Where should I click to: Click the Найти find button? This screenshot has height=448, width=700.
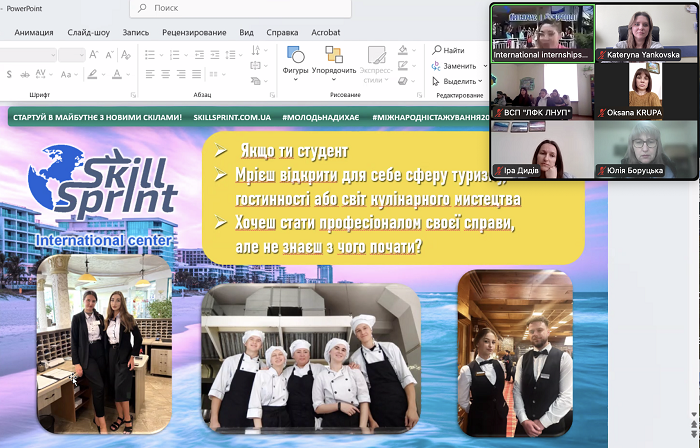pyautogui.click(x=448, y=50)
